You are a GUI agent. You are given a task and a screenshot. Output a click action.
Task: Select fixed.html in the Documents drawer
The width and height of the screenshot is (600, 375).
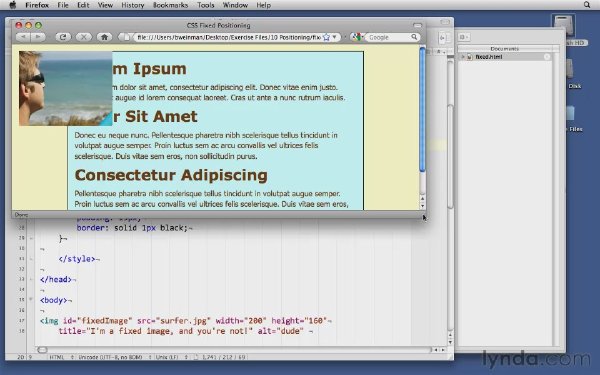click(505, 57)
